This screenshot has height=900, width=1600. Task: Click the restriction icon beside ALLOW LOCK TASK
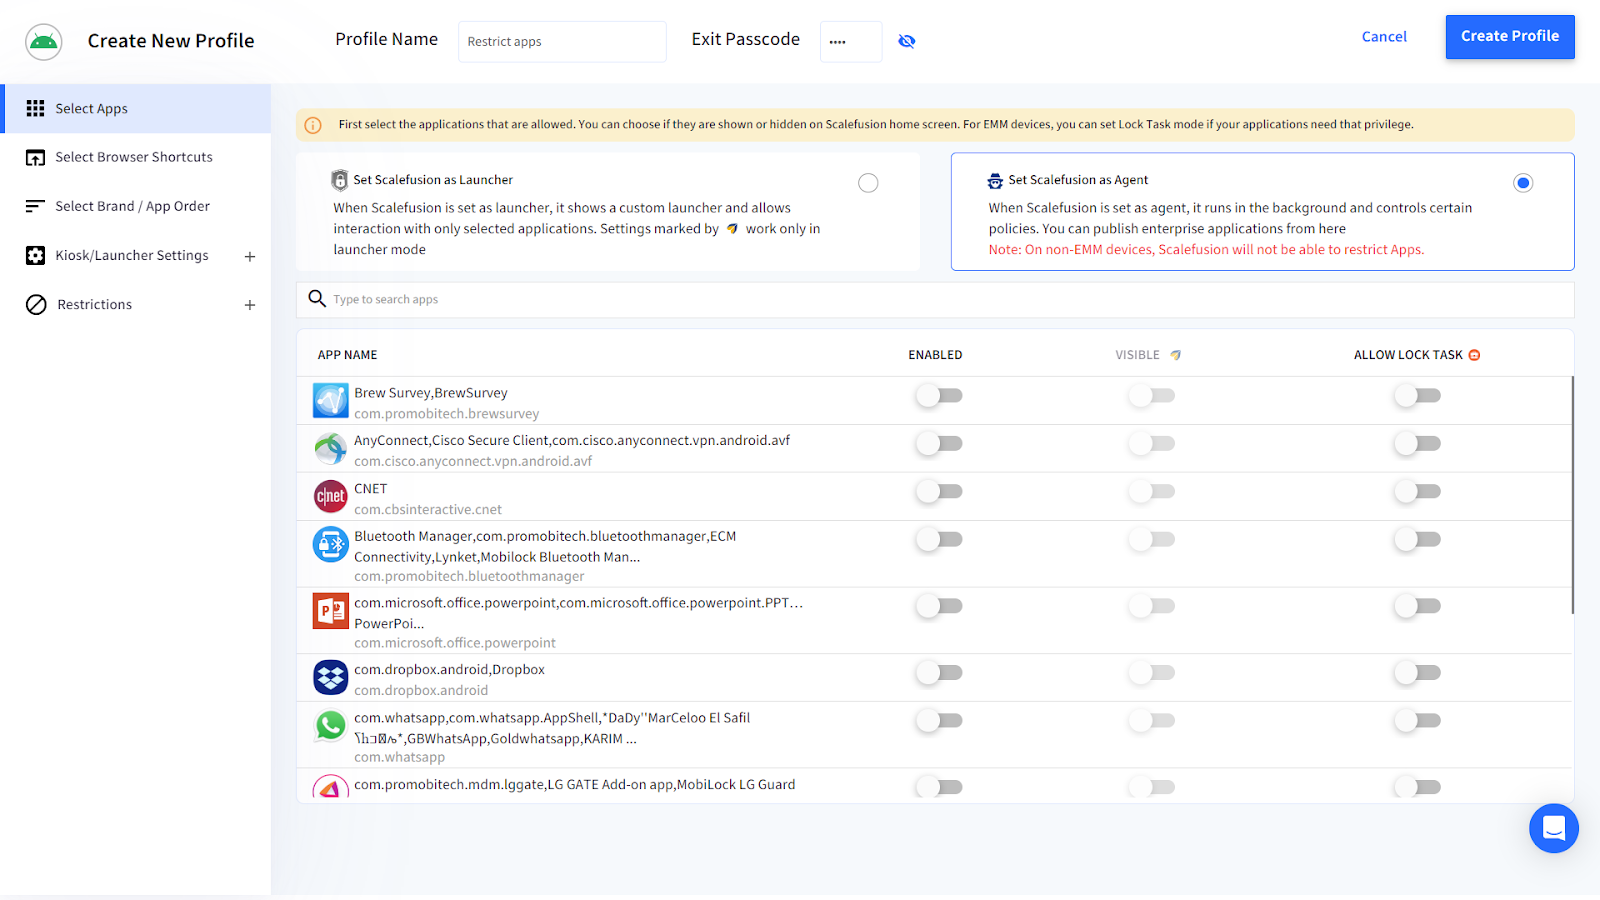click(1474, 354)
